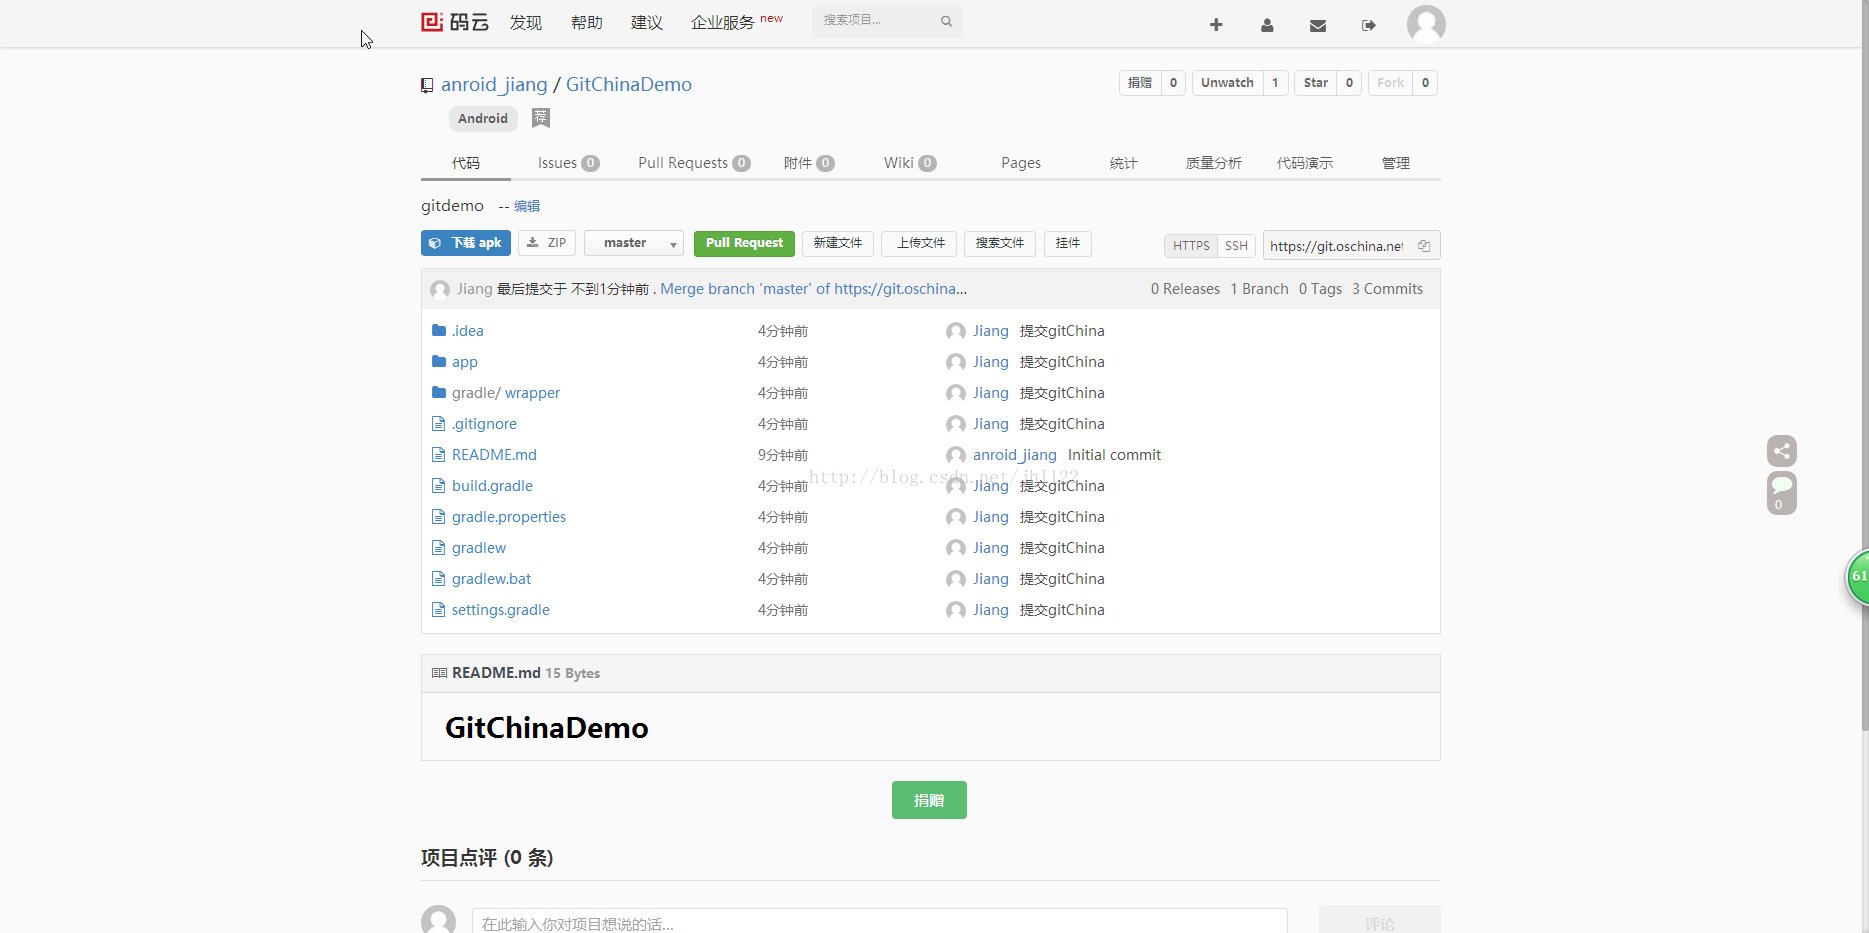Click the search magnifier icon
The width and height of the screenshot is (1869, 933).
click(946, 21)
